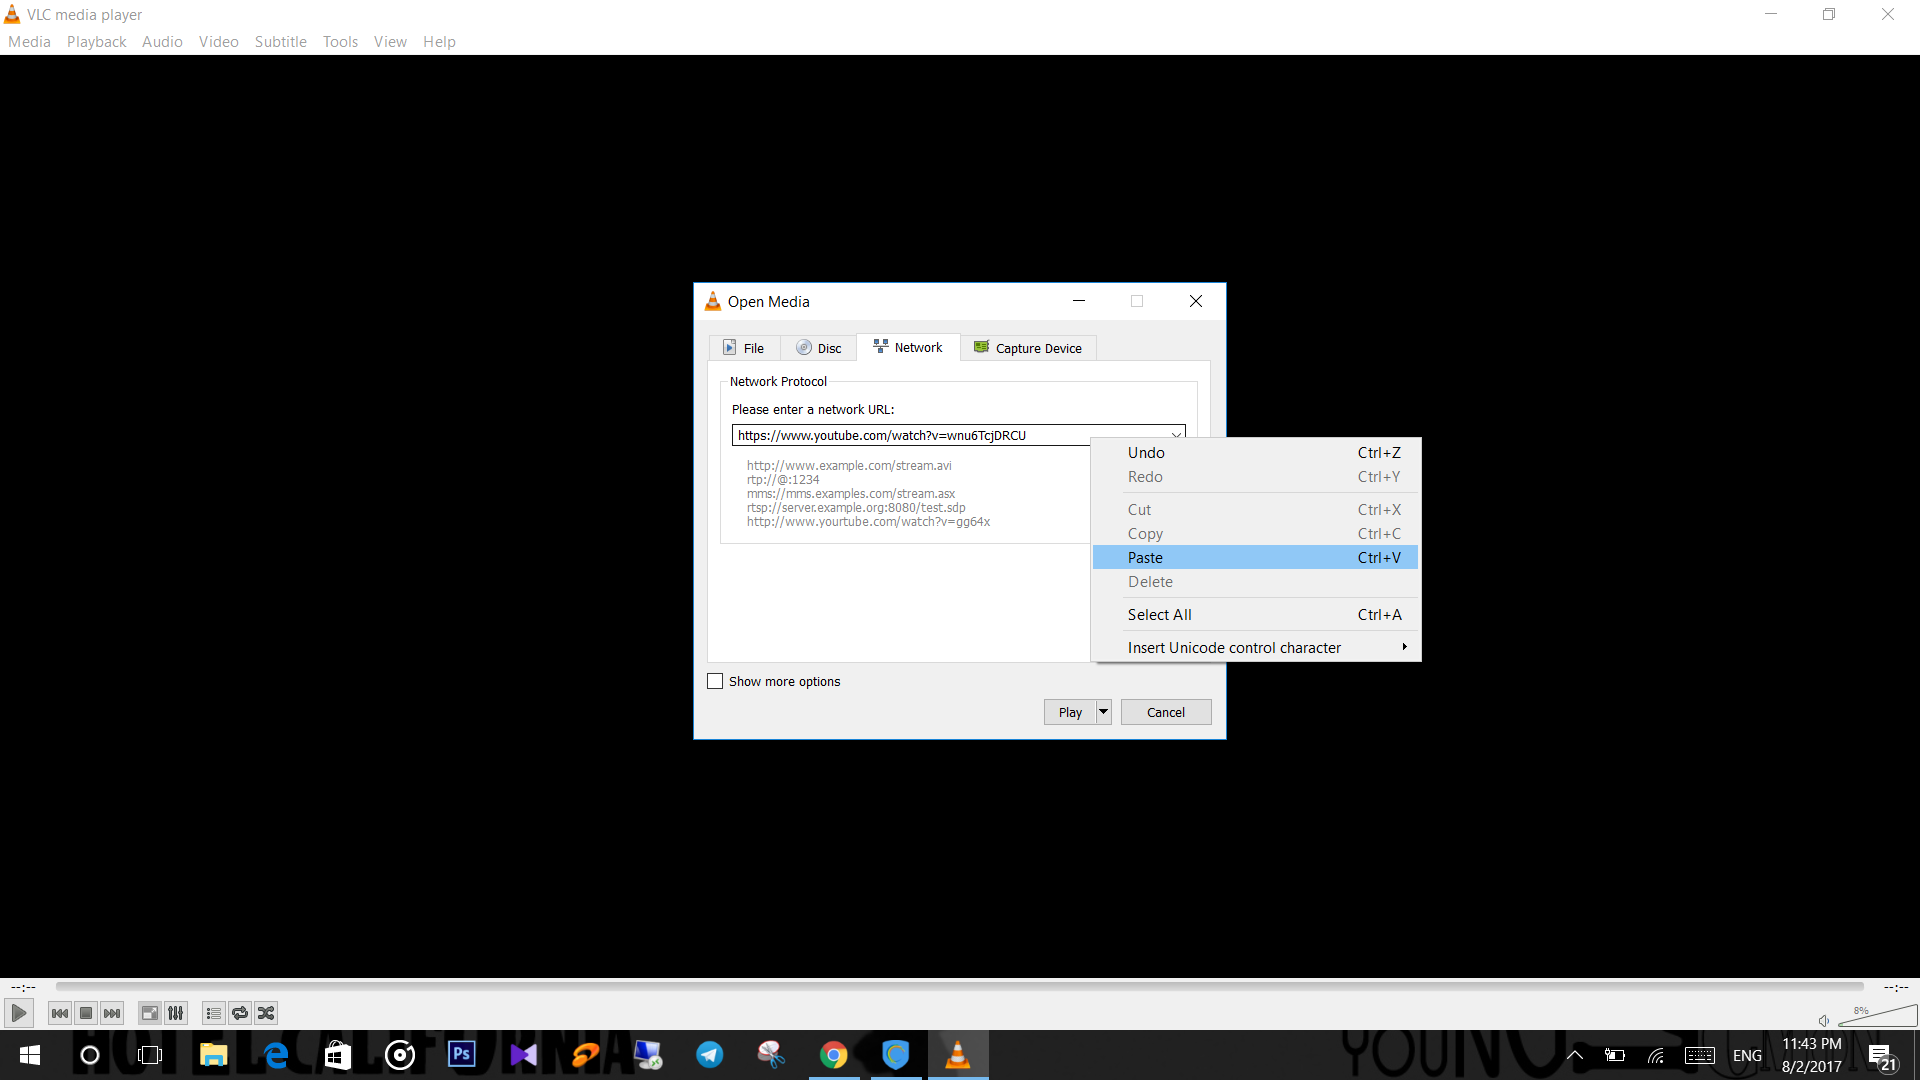This screenshot has width=1920, height=1080.
Task: Select the previous media icon
Action: click(59, 1012)
